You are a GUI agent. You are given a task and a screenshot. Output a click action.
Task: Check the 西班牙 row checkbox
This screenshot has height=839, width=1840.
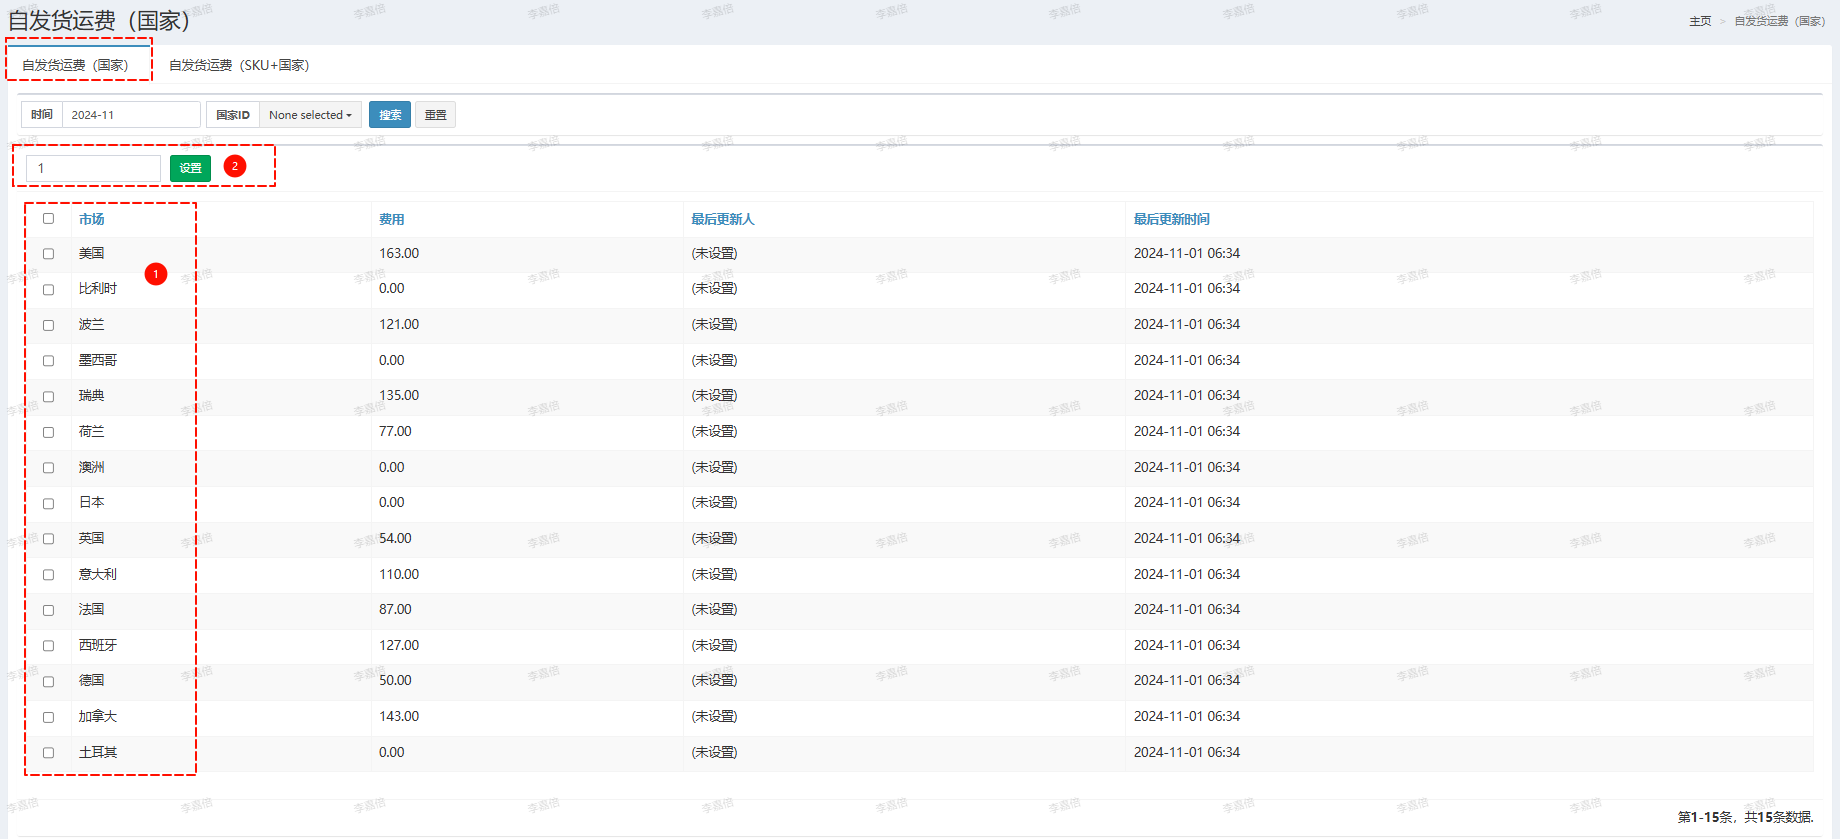pyautogui.click(x=48, y=646)
